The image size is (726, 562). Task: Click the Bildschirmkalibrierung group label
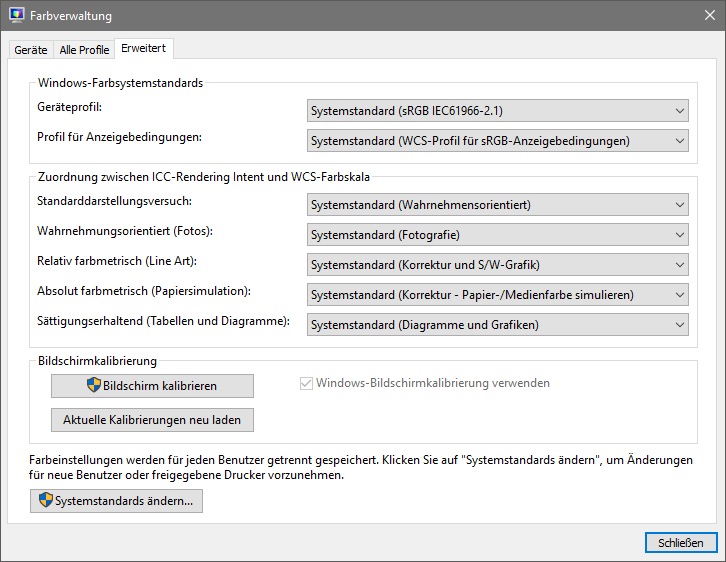(97, 361)
